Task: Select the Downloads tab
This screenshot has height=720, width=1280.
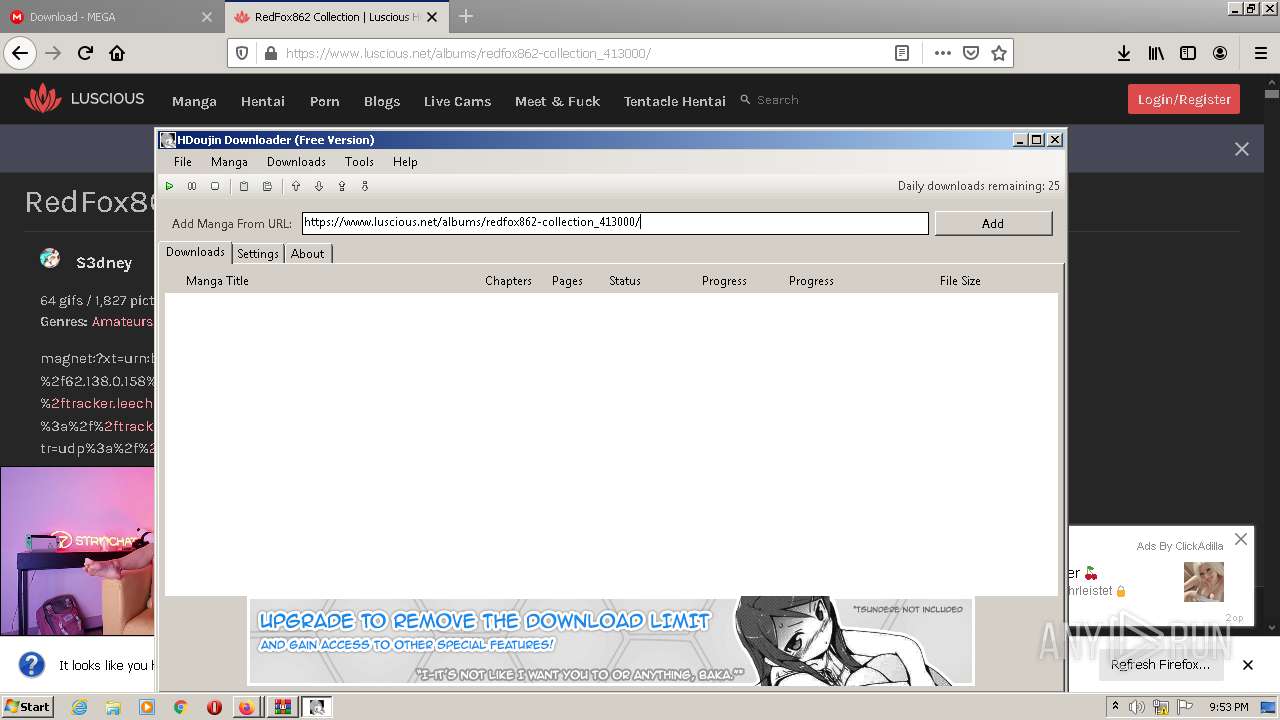Action: tap(195, 252)
